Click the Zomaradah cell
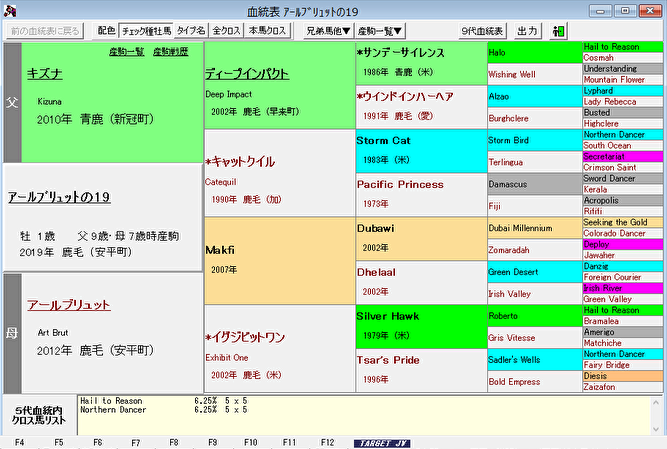 (x=535, y=250)
